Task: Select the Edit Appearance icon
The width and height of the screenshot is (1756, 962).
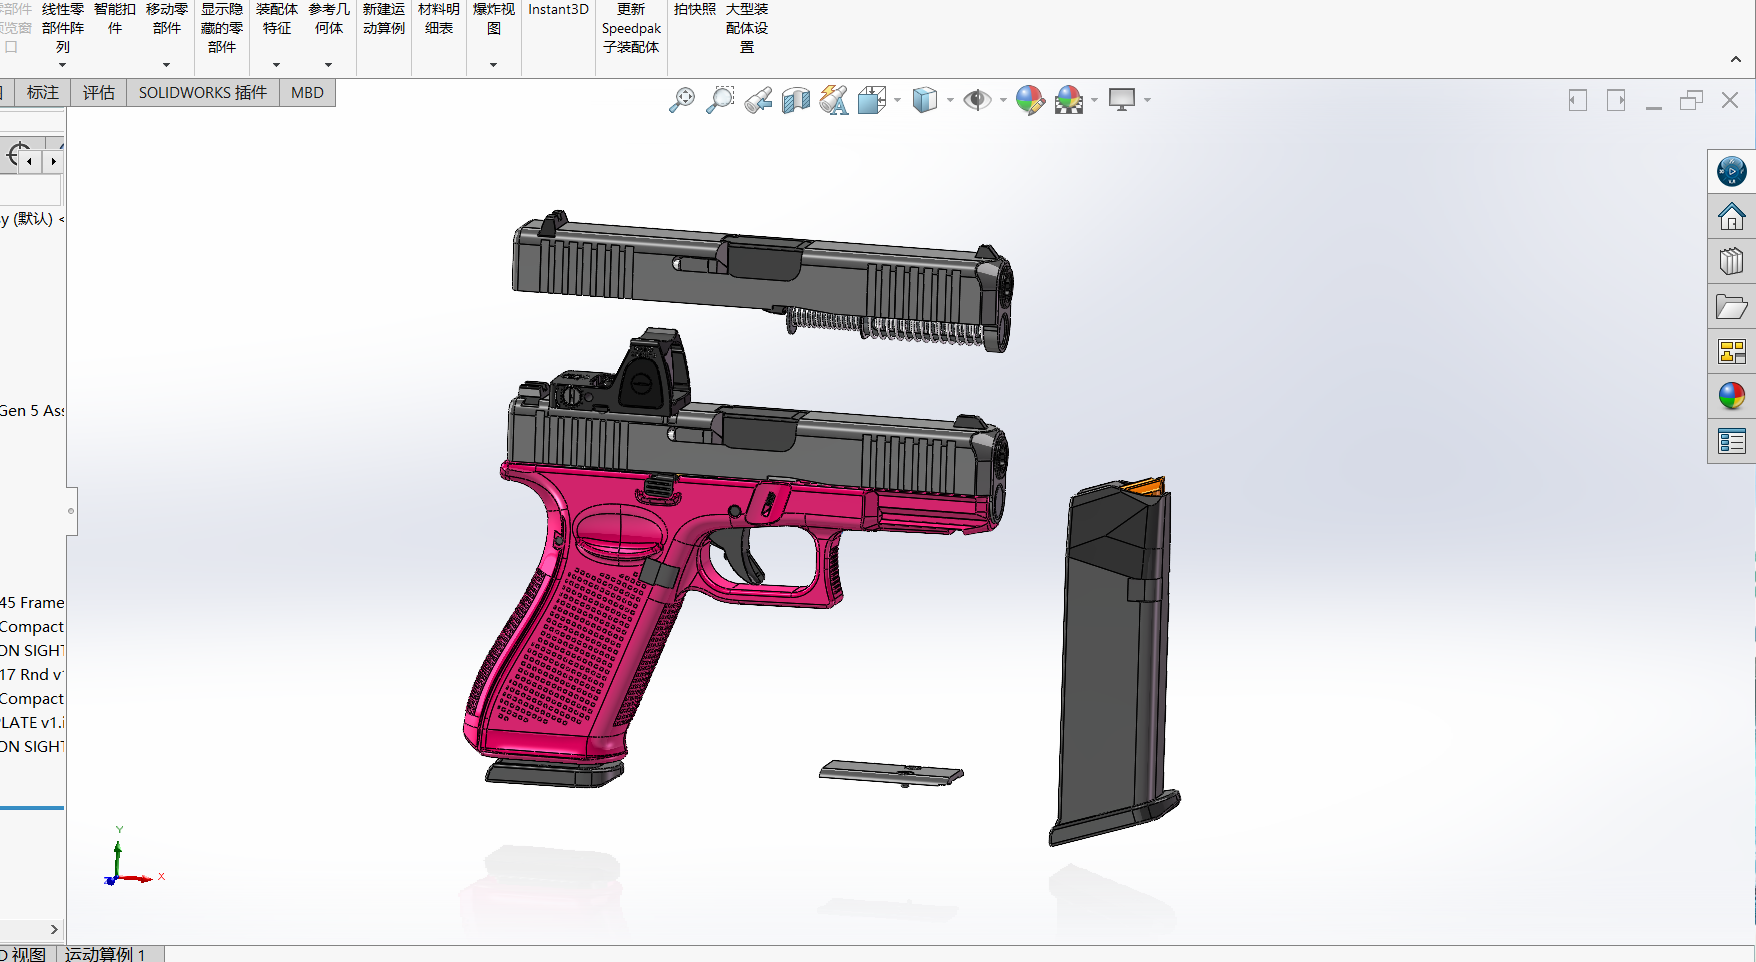Action: tap(1030, 99)
